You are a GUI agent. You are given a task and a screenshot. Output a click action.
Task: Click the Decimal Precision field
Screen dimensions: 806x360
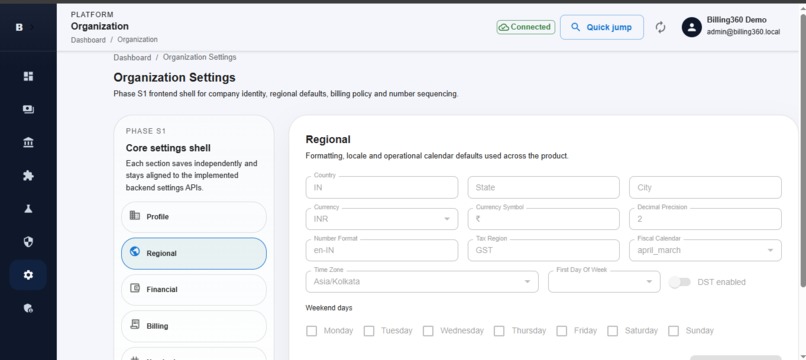coord(705,219)
